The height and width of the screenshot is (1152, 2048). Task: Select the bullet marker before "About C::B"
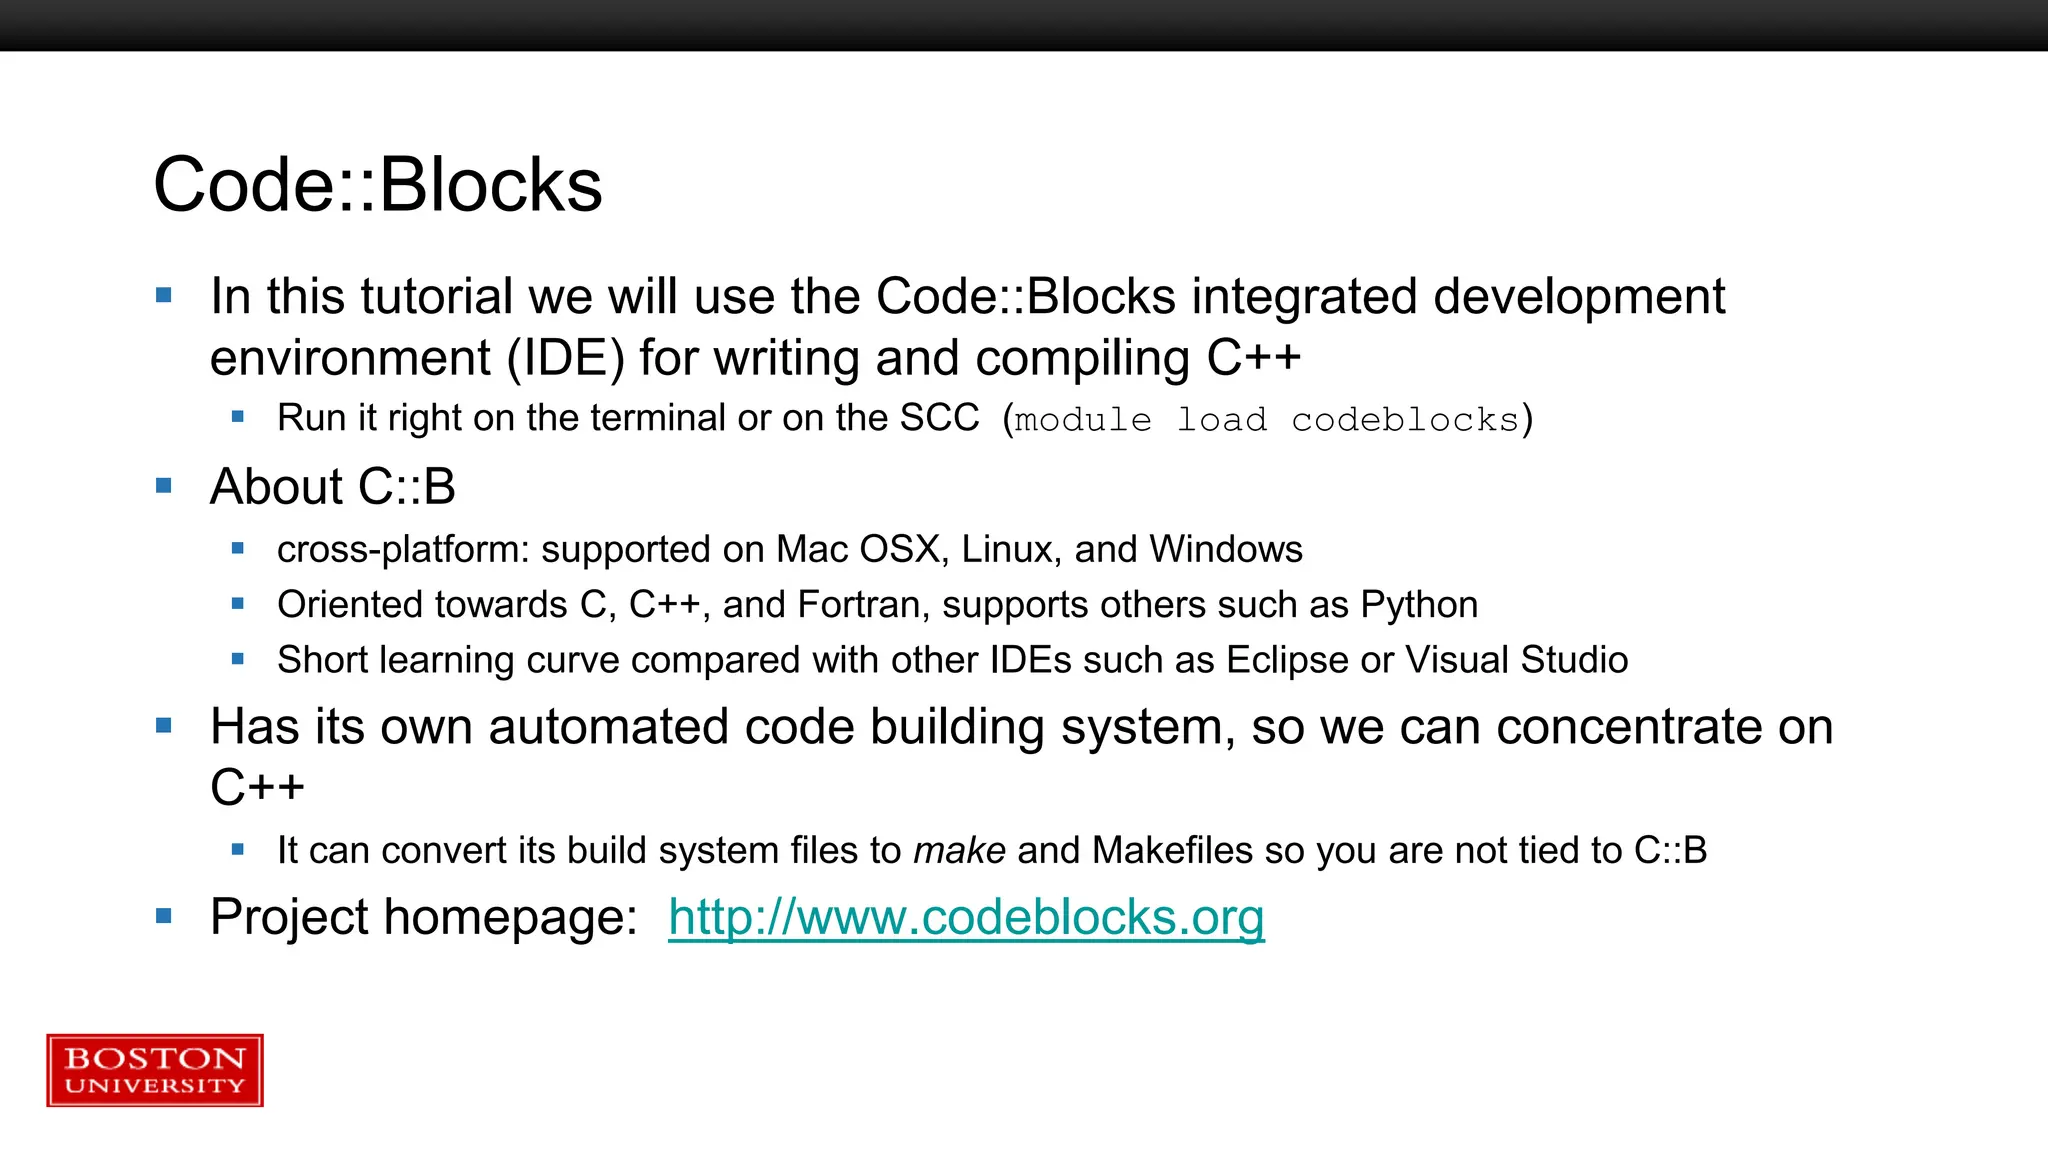164,486
